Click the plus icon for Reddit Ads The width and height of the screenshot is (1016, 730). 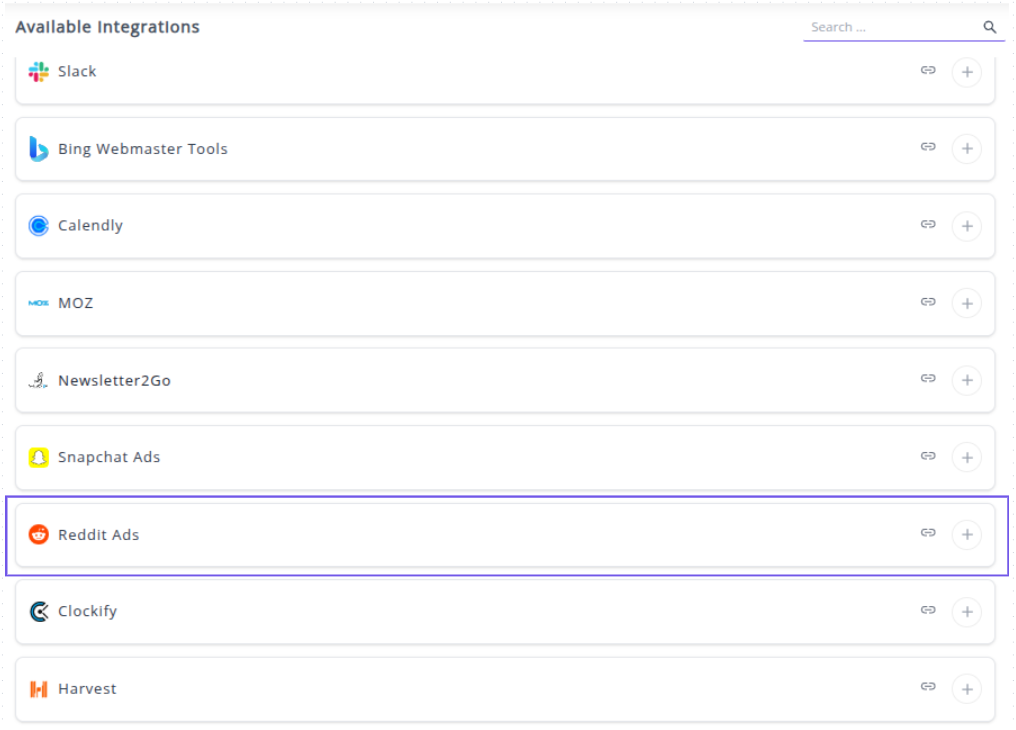[x=966, y=535]
